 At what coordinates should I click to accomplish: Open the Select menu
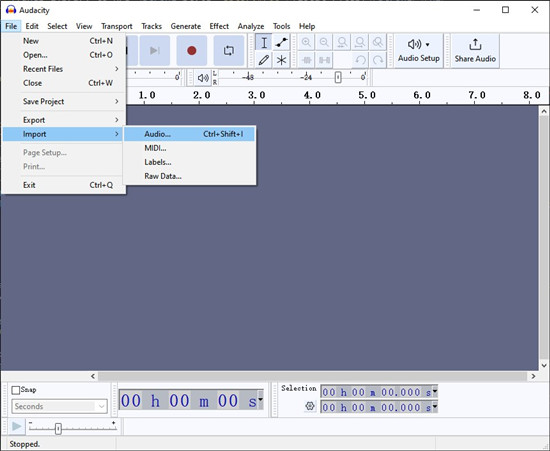pos(57,26)
